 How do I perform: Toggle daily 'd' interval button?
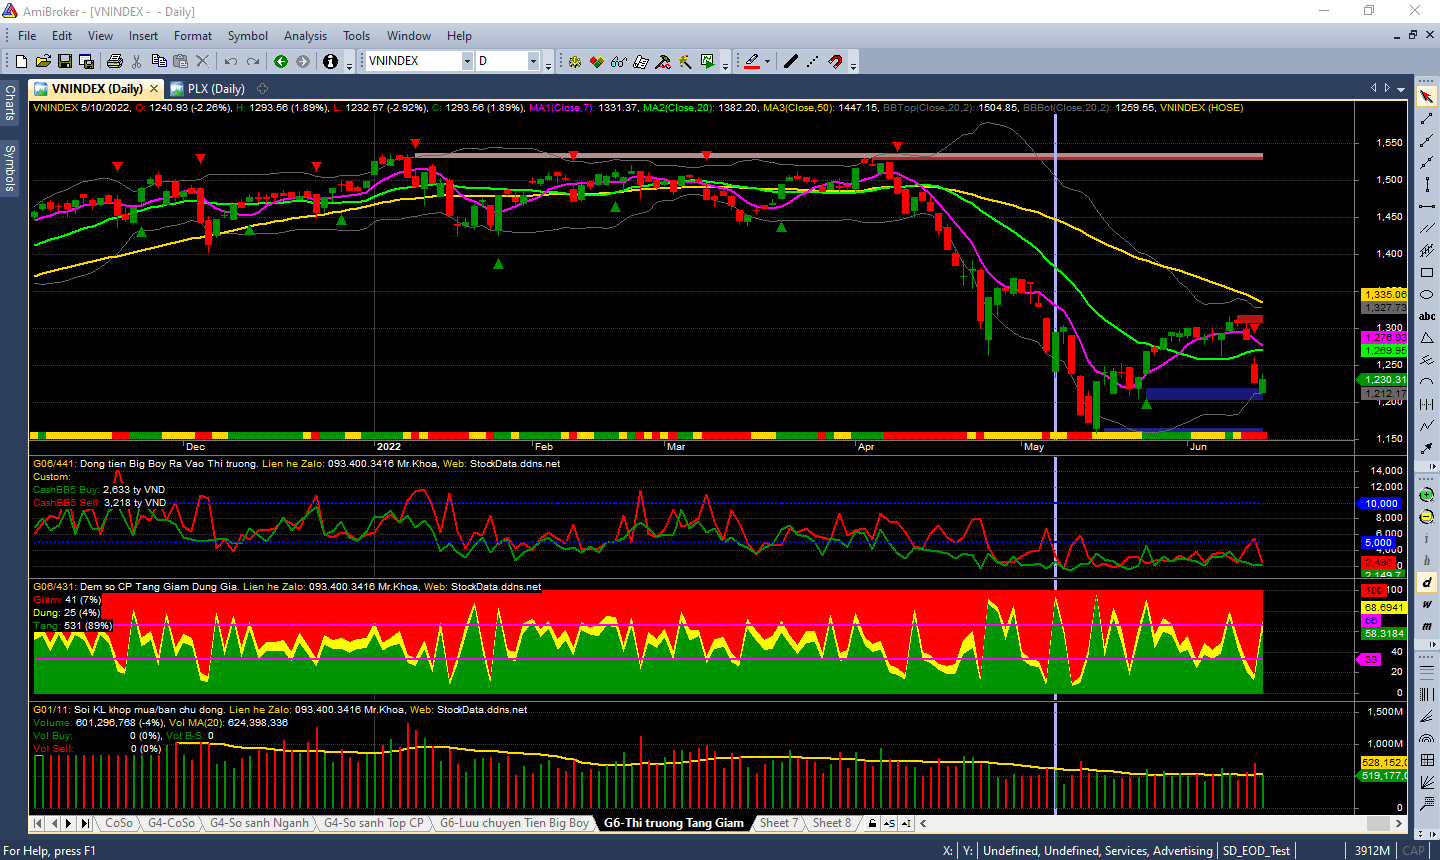coord(1427,582)
